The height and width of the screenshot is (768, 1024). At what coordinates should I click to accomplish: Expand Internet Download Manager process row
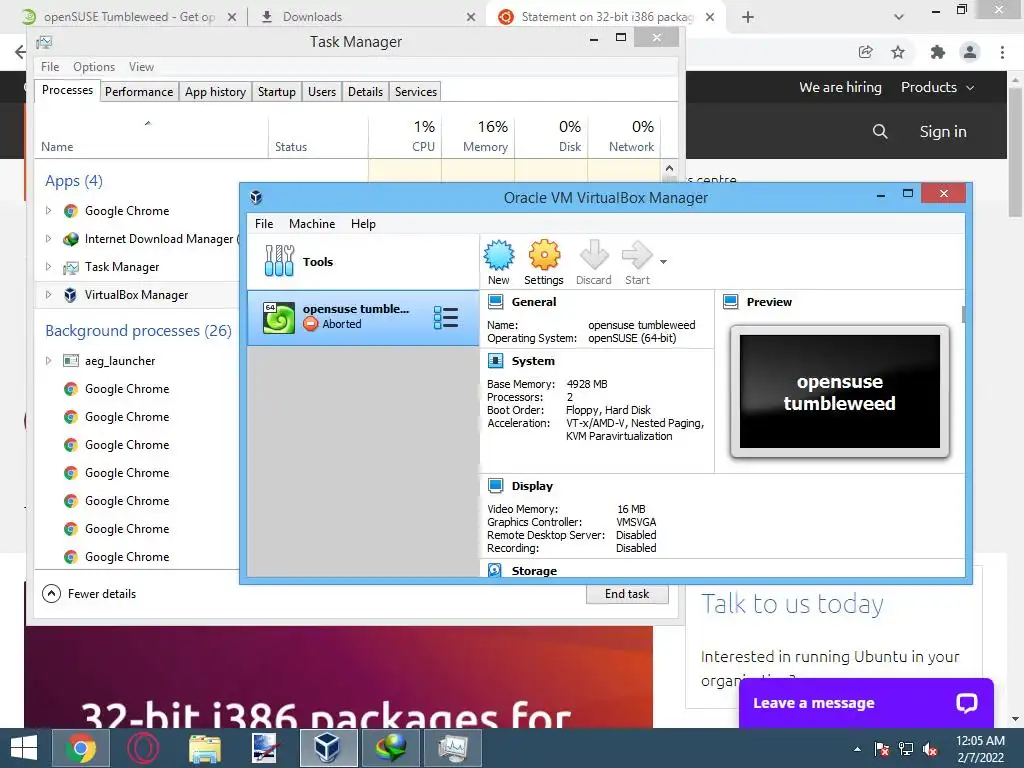(48, 238)
